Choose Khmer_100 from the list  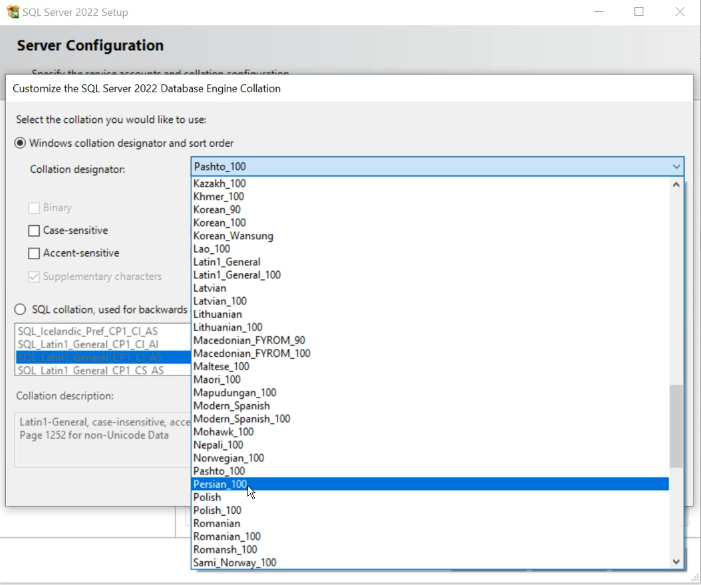tap(430, 196)
